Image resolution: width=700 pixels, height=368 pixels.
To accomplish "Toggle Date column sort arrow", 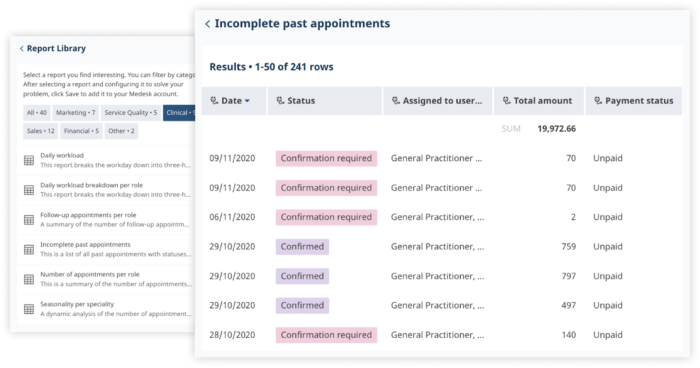I will [247, 101].
